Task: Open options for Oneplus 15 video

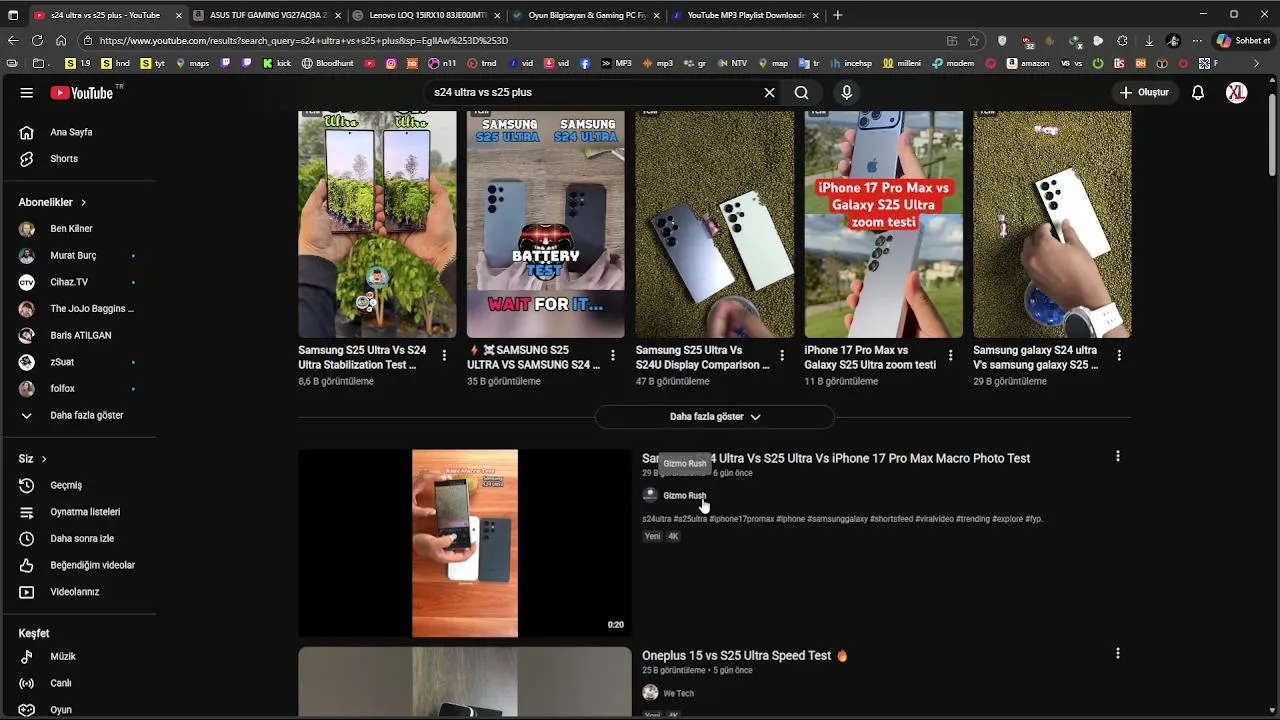Action: [x=1117, y=653]
